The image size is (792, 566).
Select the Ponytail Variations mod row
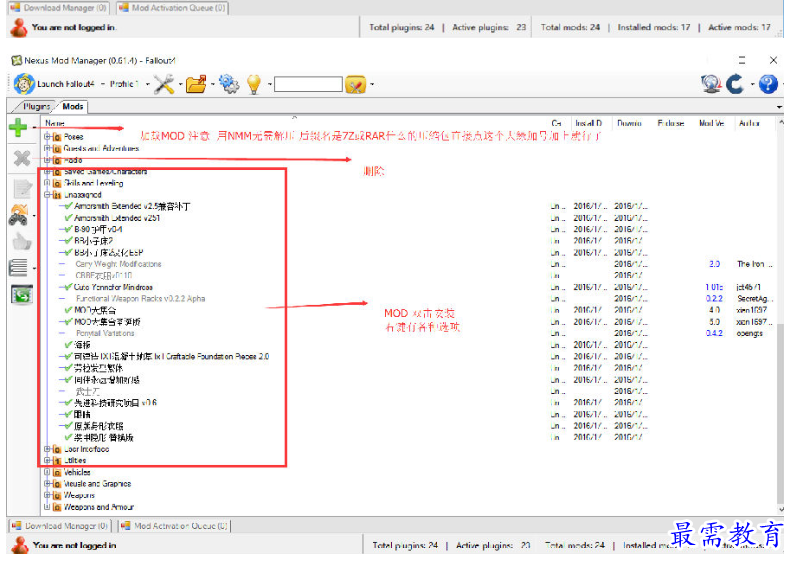click(105, 333)
